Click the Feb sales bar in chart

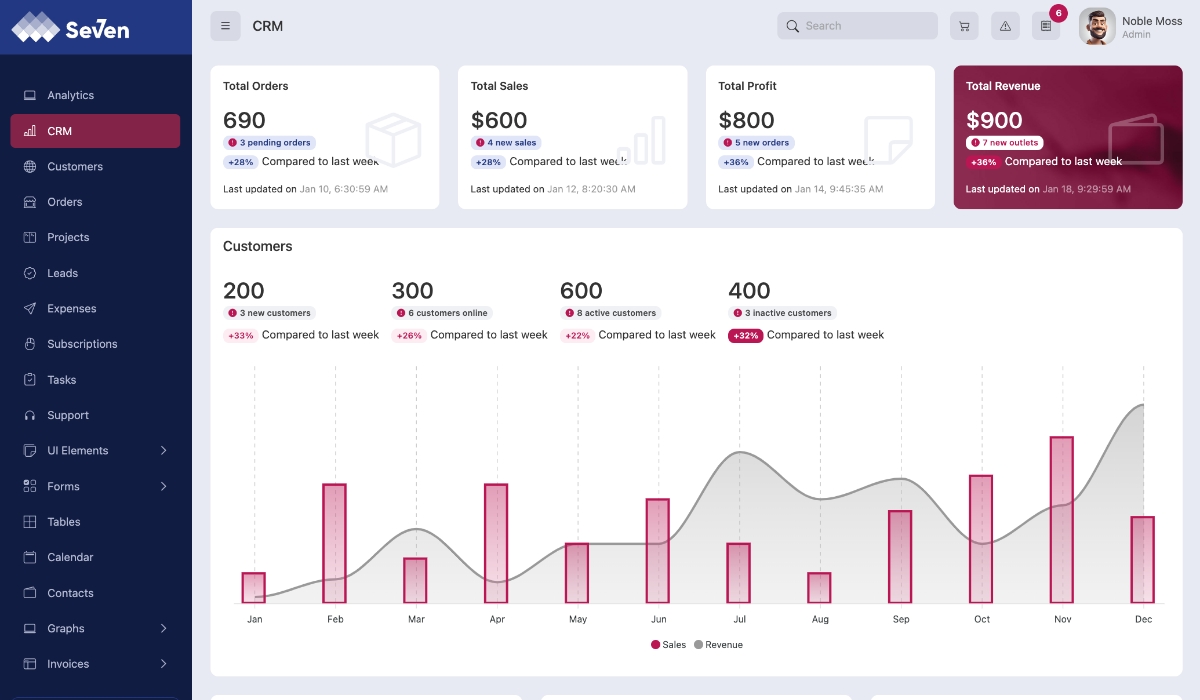[x=334, y=544]
